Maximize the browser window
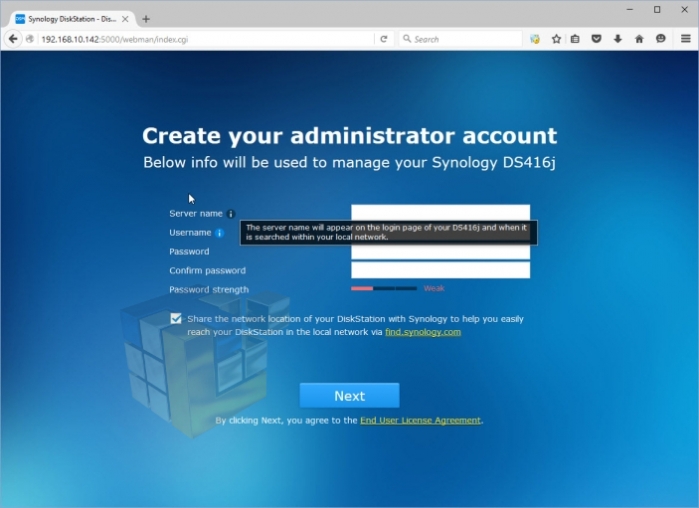Image resolution: width=699 pixels, height=508 pixels. click(x=657, y=9)
